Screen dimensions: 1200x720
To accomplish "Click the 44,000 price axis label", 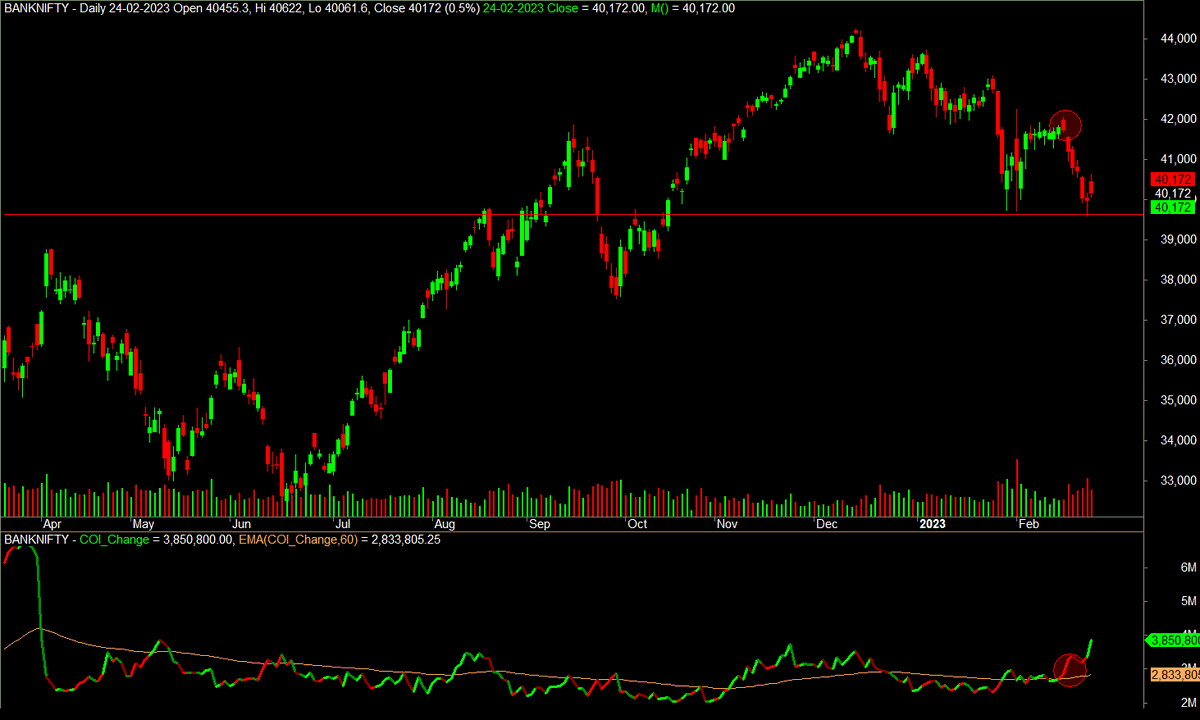I will 1177,39.
